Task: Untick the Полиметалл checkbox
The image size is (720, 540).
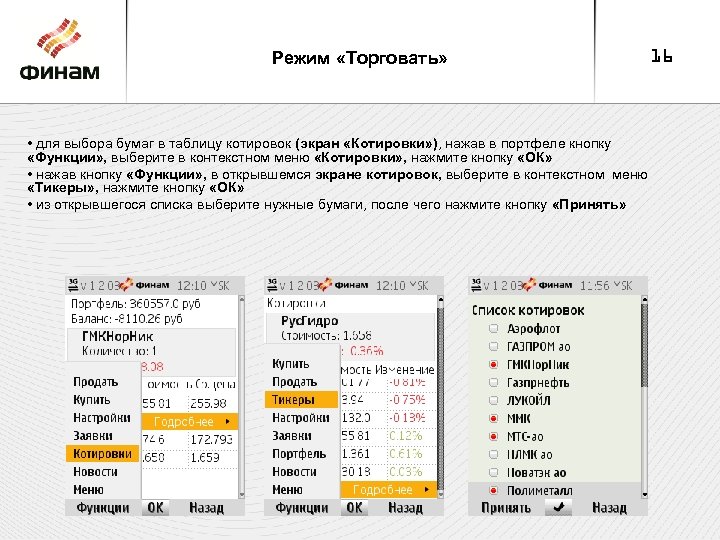Action: 493,490
